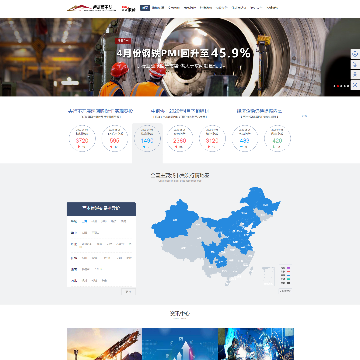Screen dimensions: 360x360
Task: Click the red tag label above banner headline
Action: [x=123, y=41]
